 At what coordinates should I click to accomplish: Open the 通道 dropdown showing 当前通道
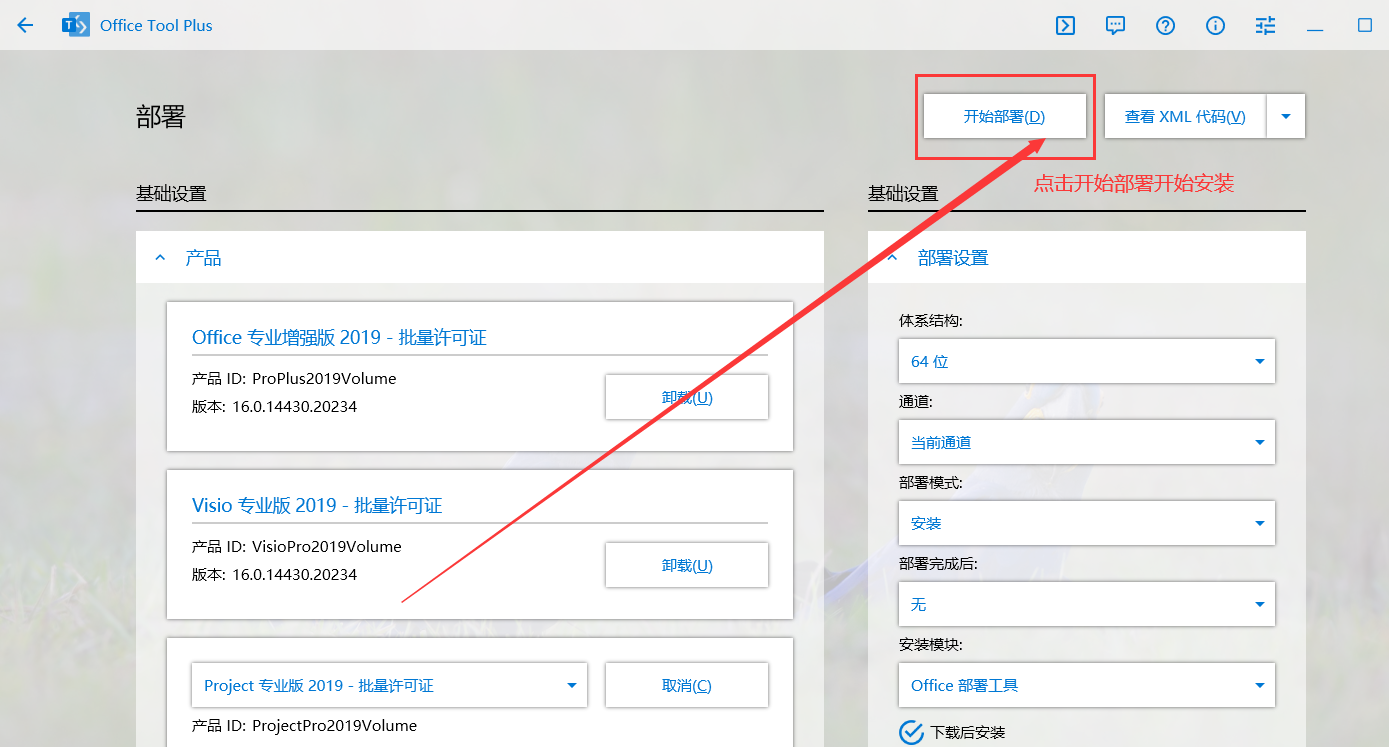point(1087,442)
